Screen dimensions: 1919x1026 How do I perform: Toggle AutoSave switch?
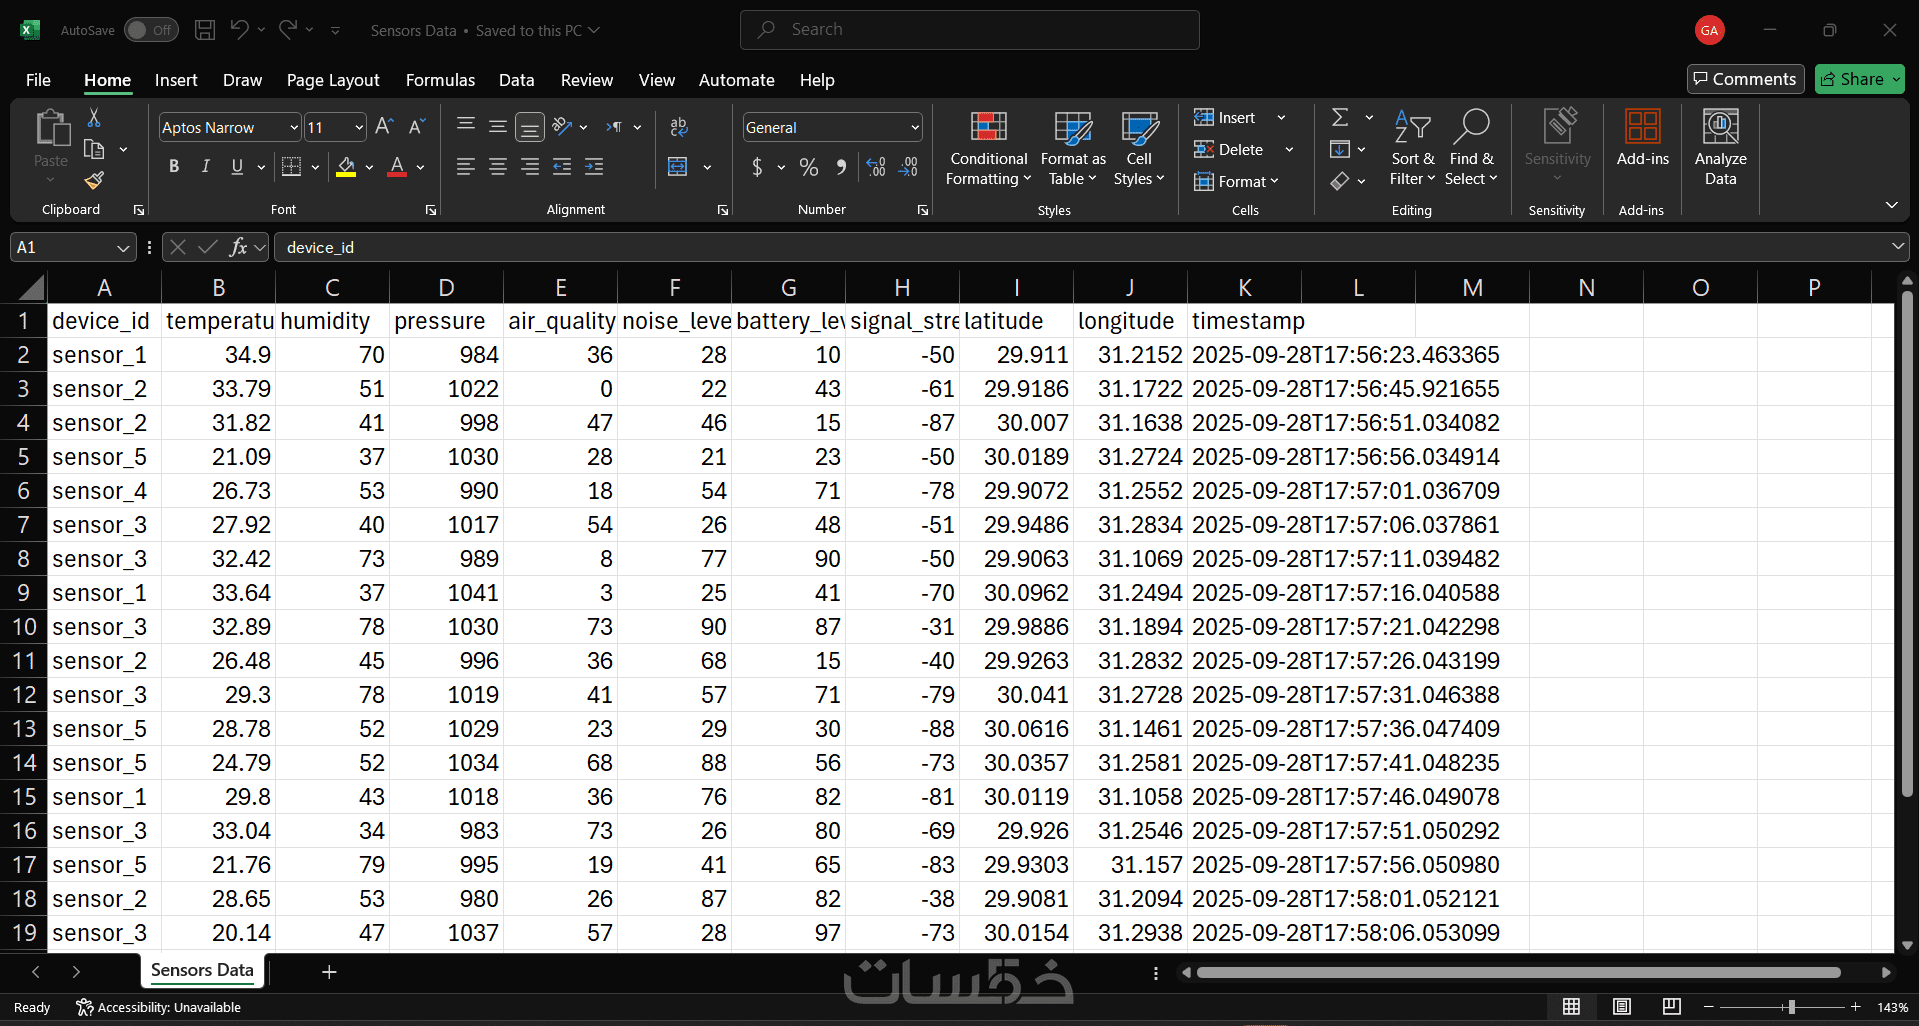click(151, 30)
